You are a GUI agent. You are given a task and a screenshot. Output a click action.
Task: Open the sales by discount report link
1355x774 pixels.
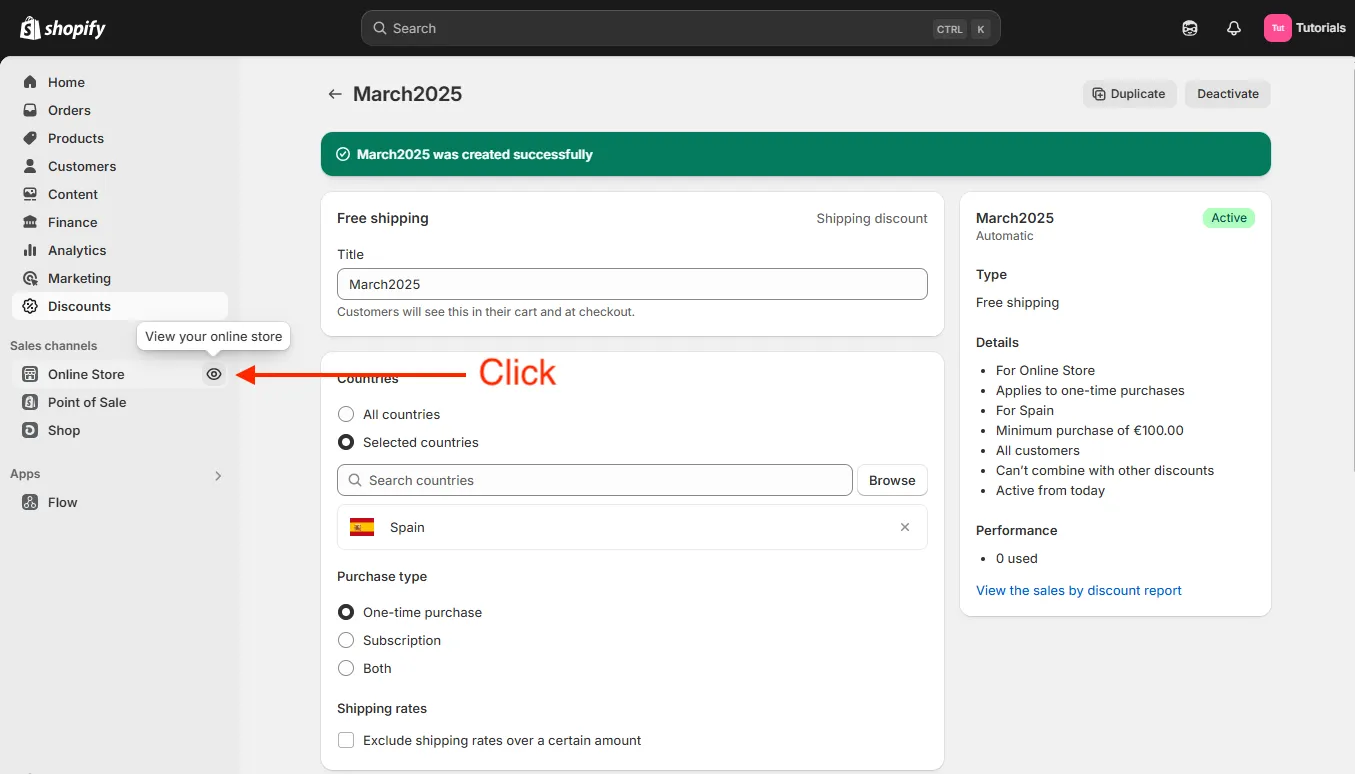(1078, 590)
